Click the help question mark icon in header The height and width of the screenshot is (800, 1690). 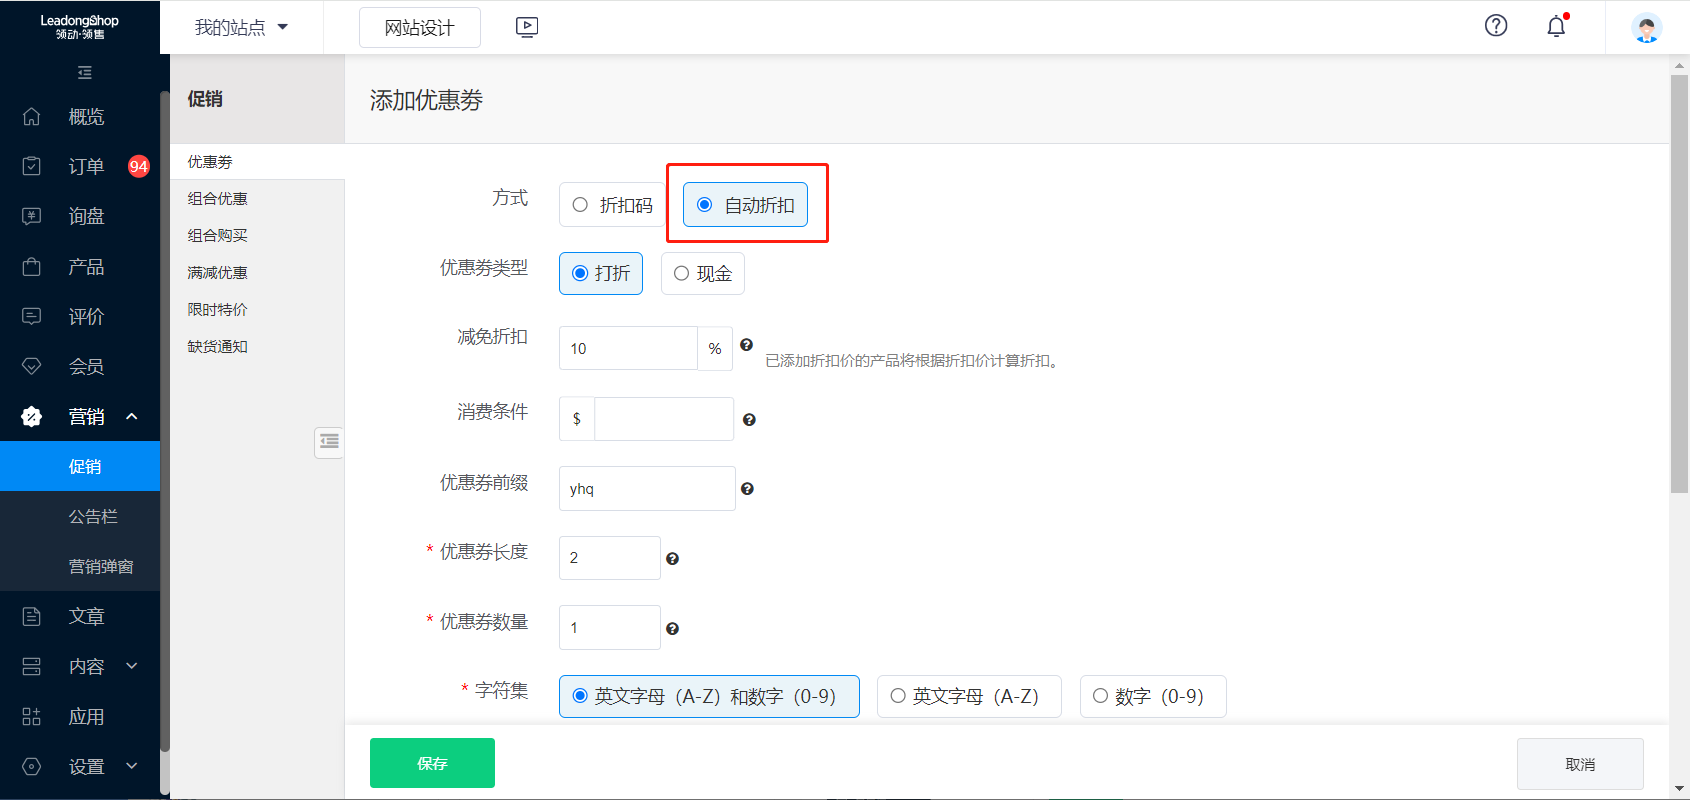pyautogui.click(x=1495, y=26)
